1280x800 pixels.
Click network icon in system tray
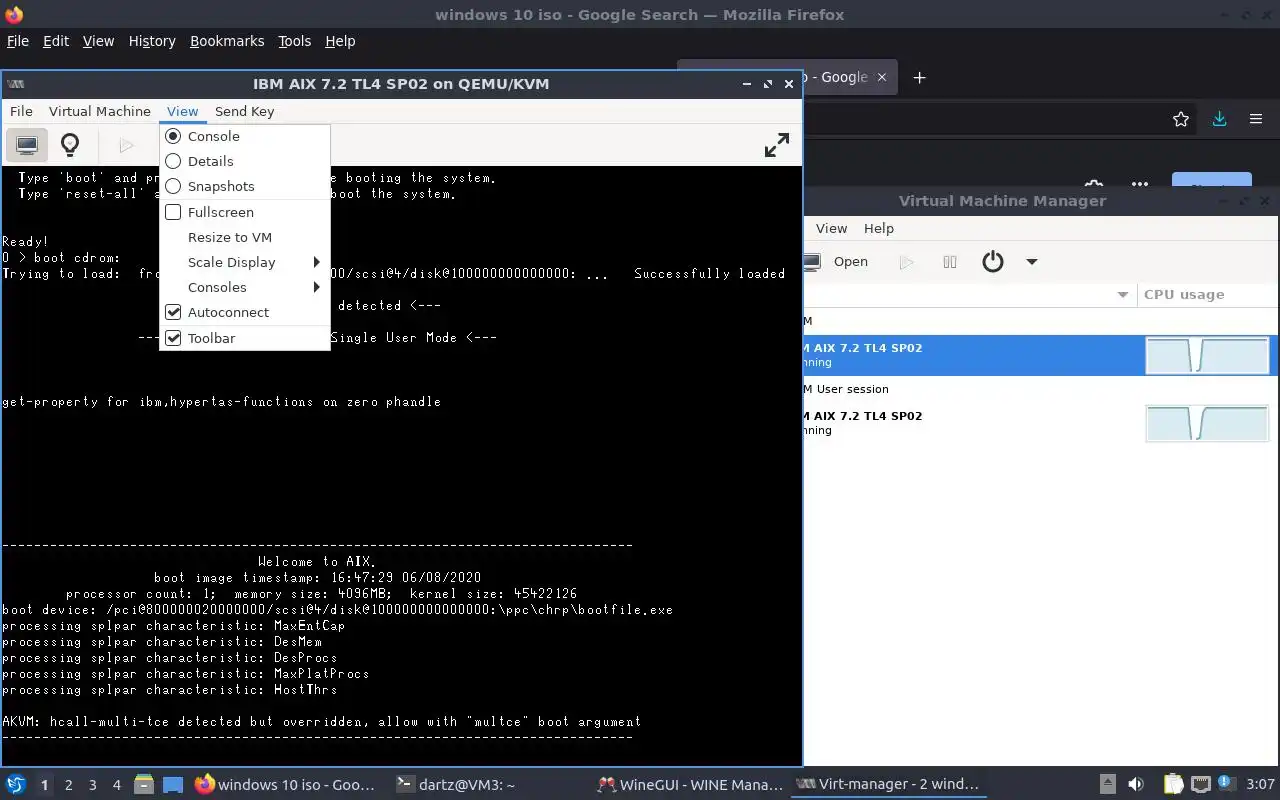coord(1200,784)
